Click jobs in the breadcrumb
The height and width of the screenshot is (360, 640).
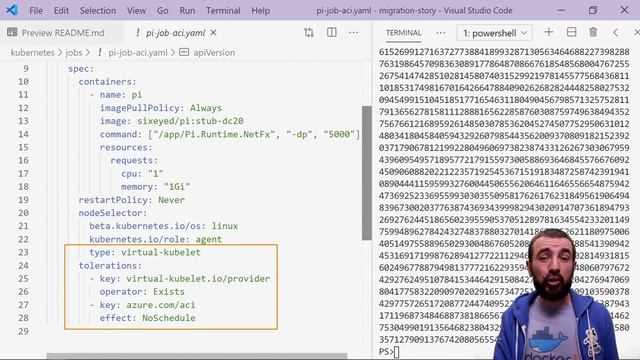[x=74, y=53]
